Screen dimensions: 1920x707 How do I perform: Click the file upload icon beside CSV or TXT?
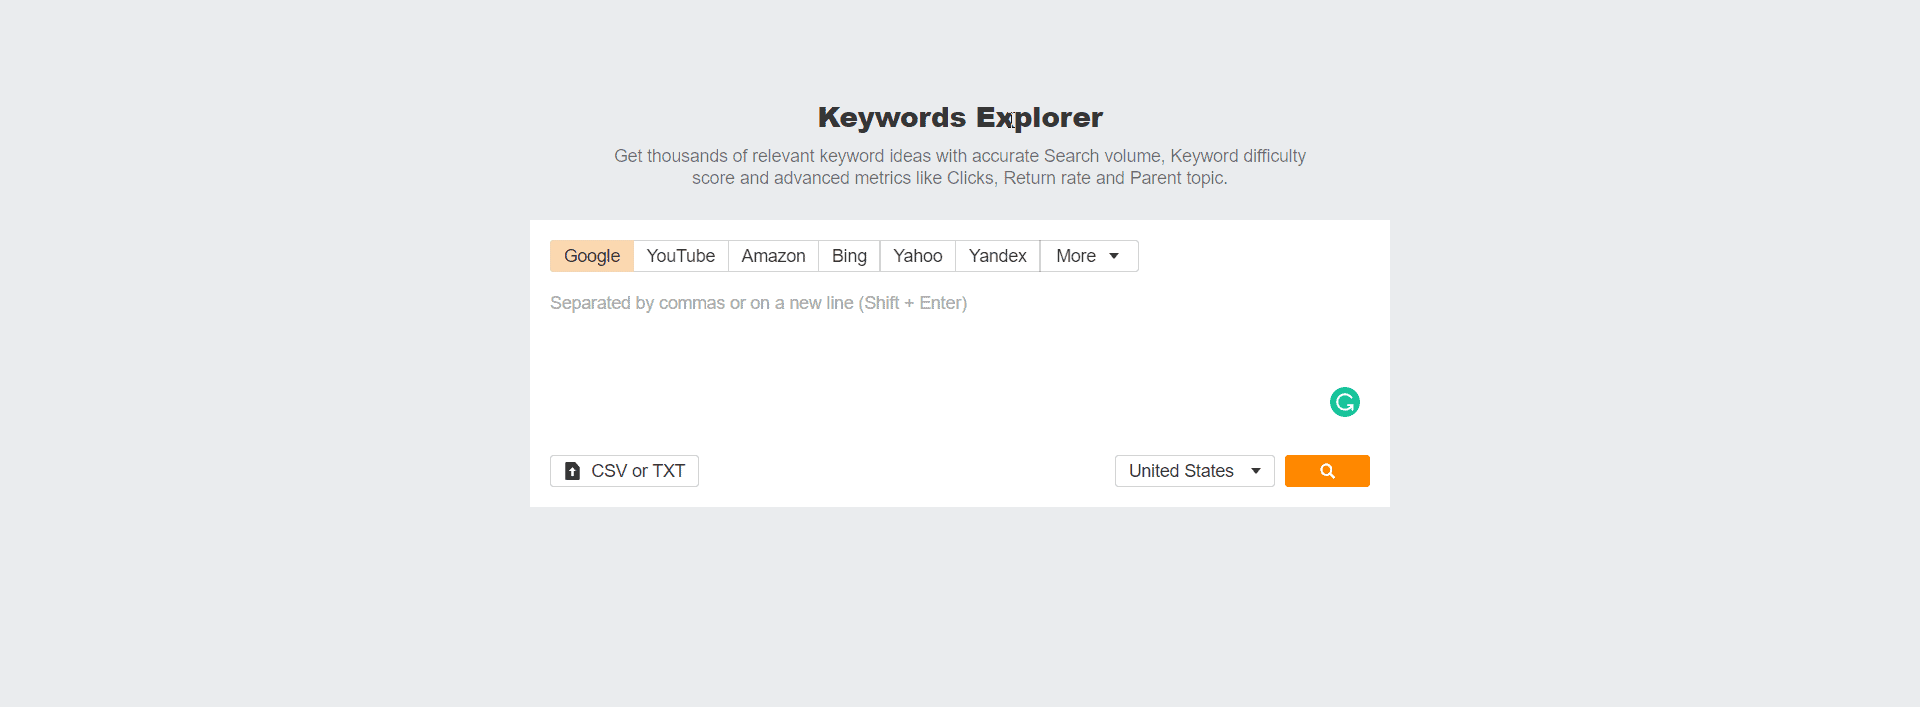[572, 471]
